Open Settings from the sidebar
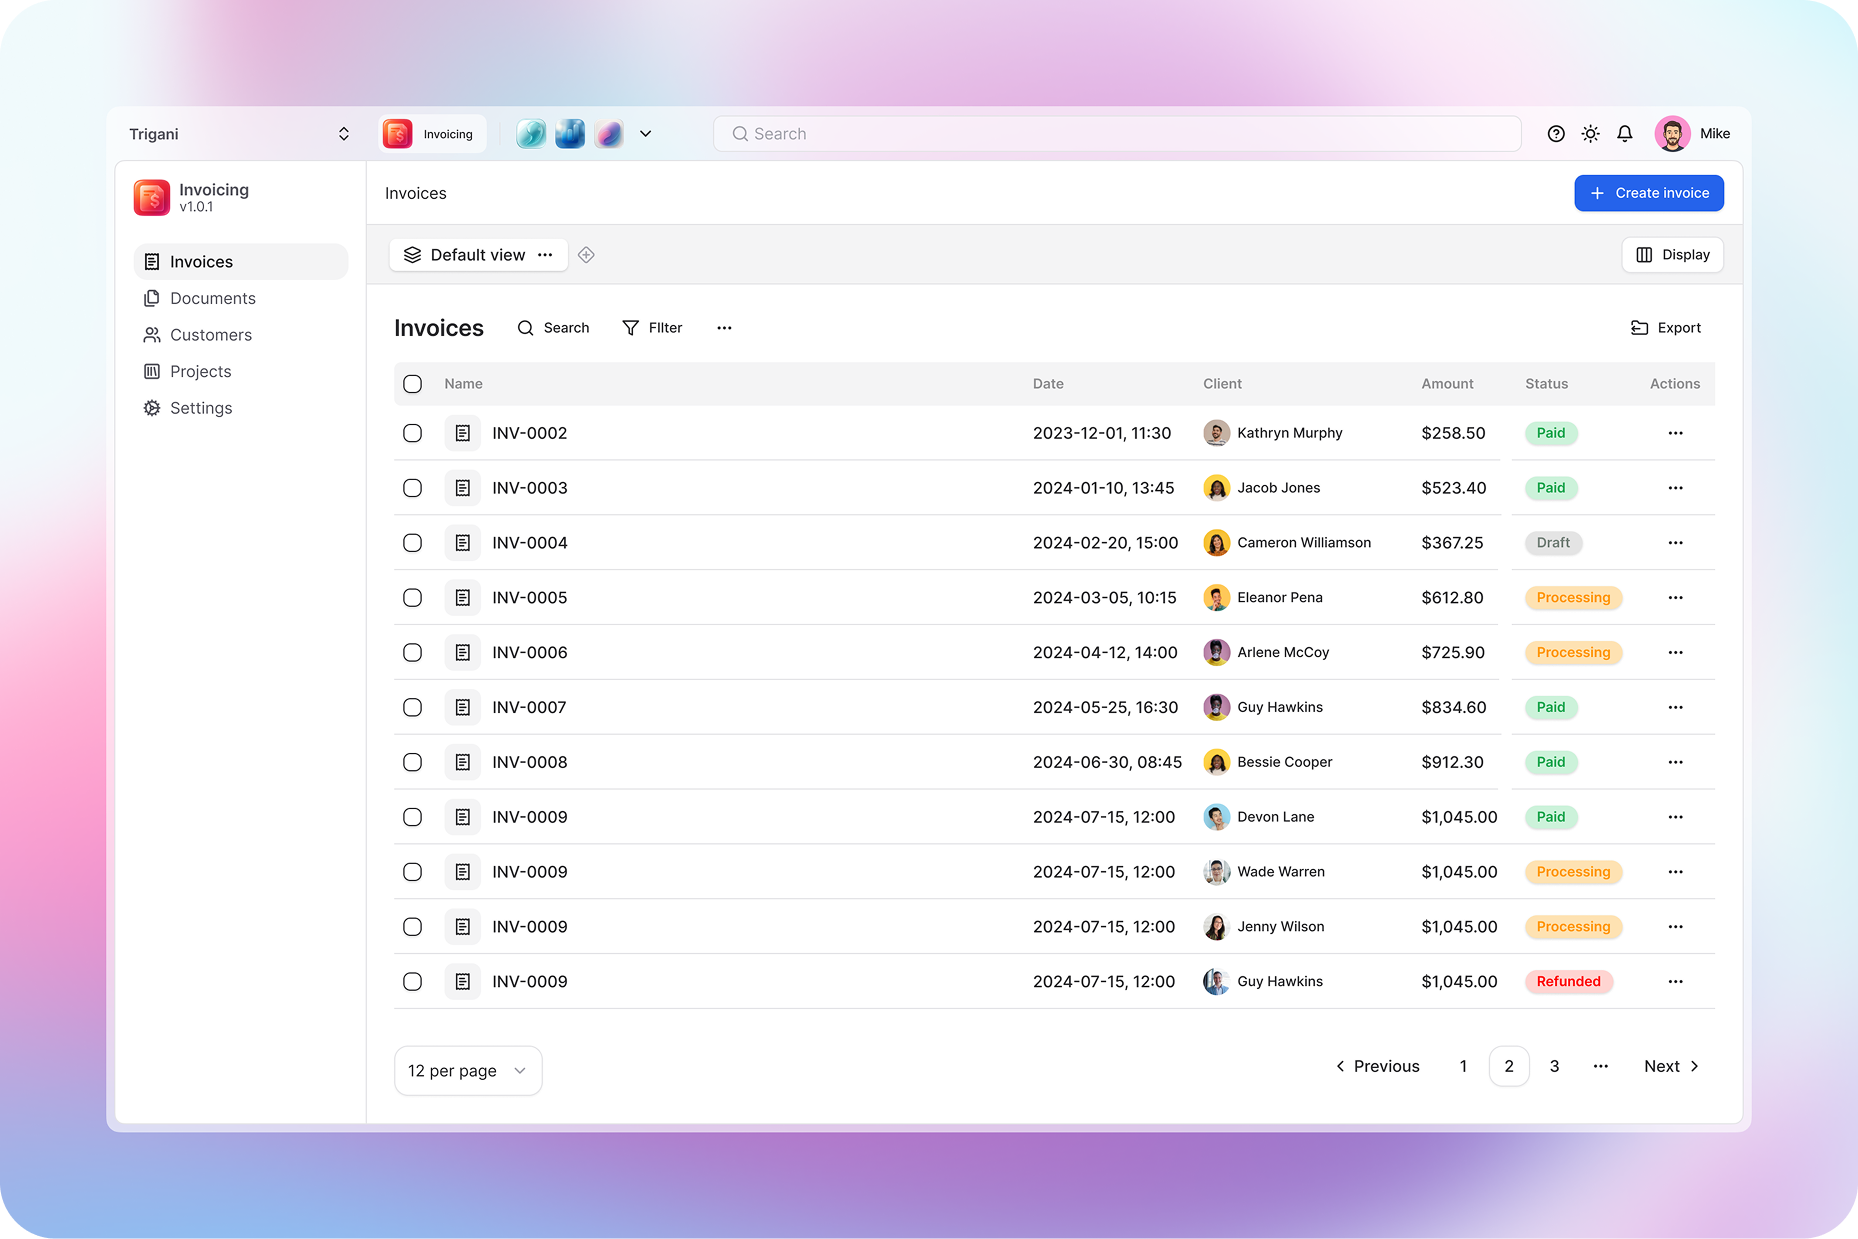1858x1239 pixels. pos(200,408)
